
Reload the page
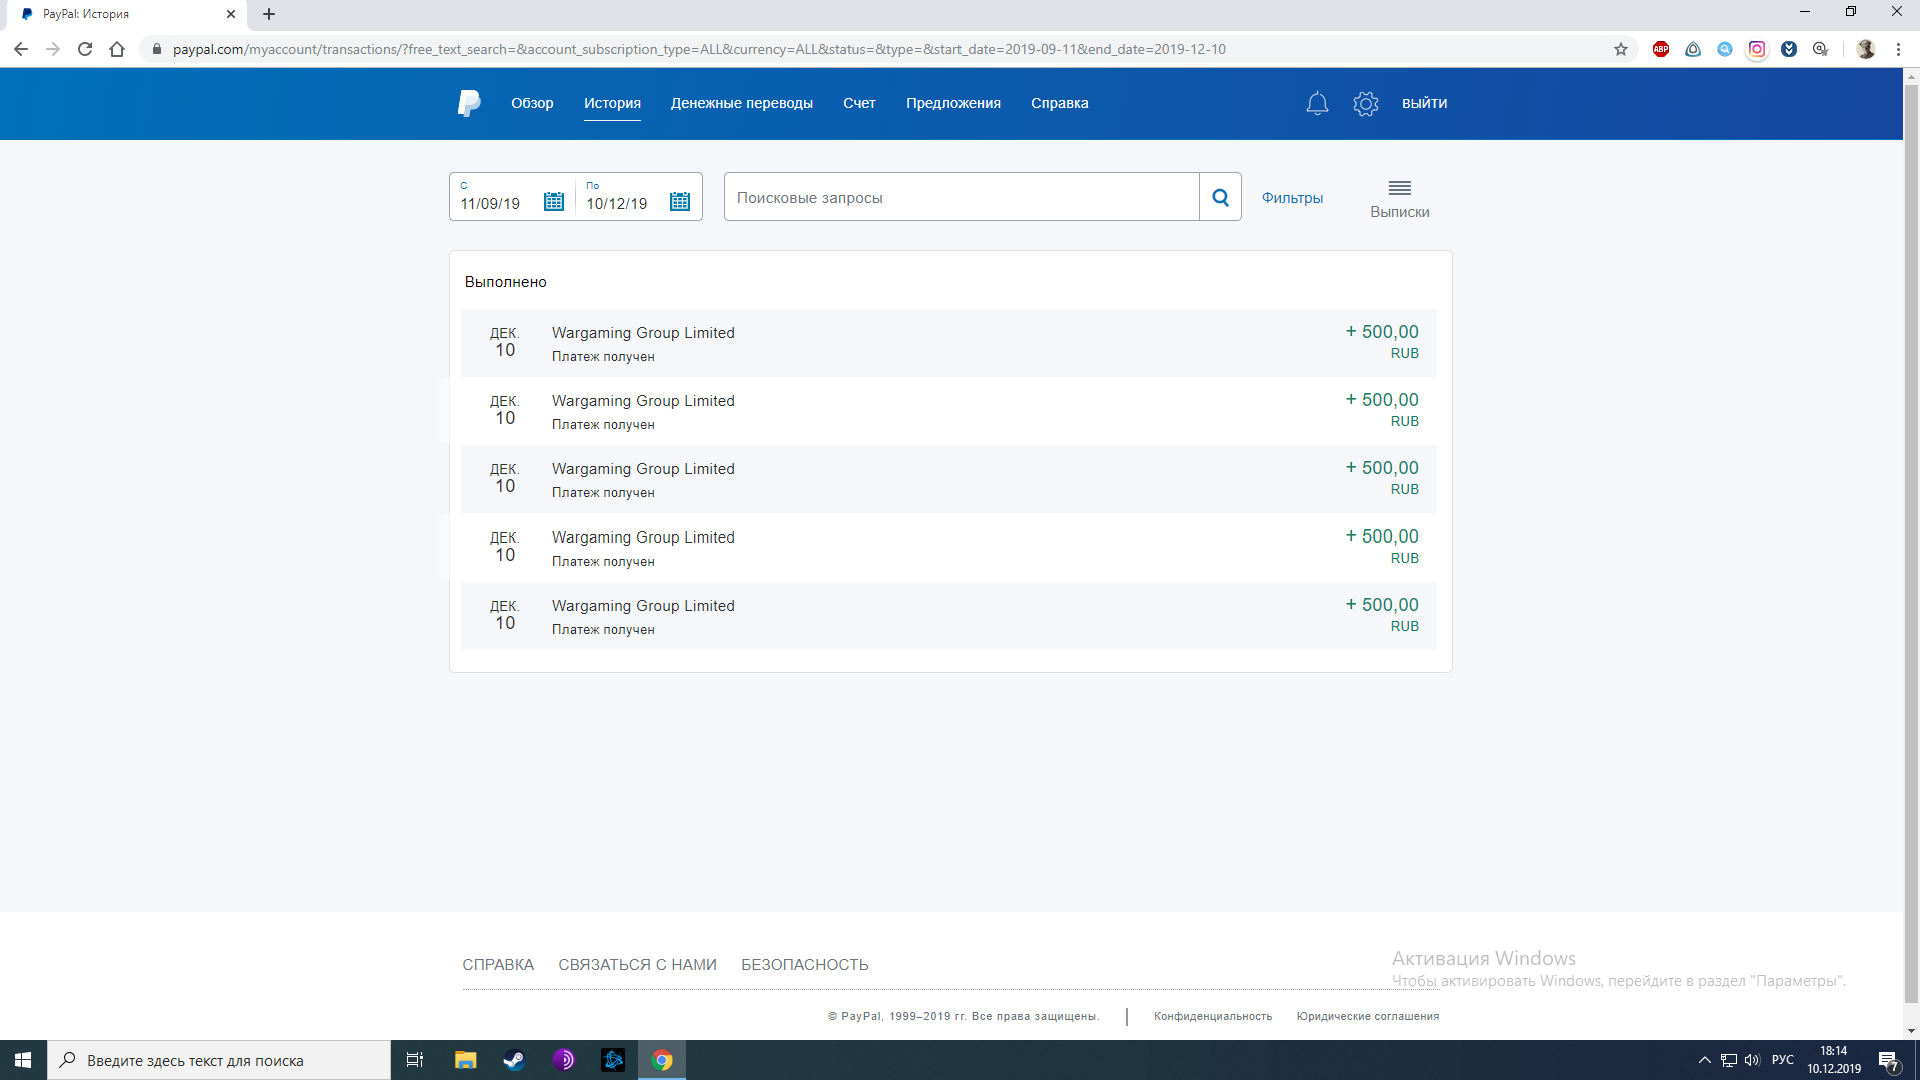(85, 49)
